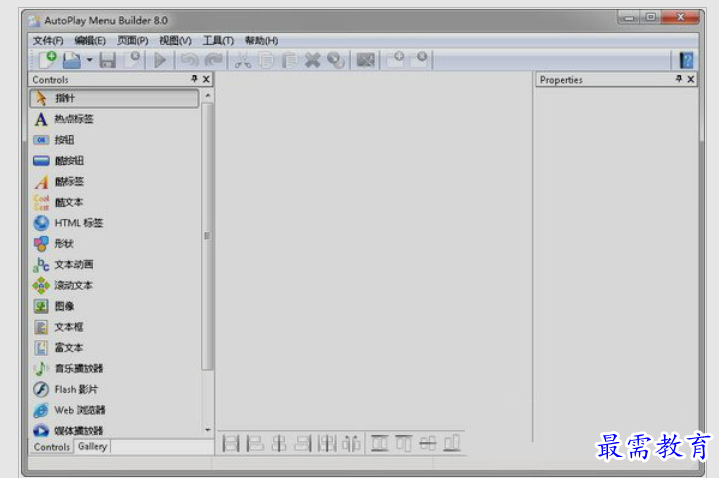Select the 酷按钮 control
The width and height of the screenshot is (719, 478).
pyautogui.click(x=114, y=161)
